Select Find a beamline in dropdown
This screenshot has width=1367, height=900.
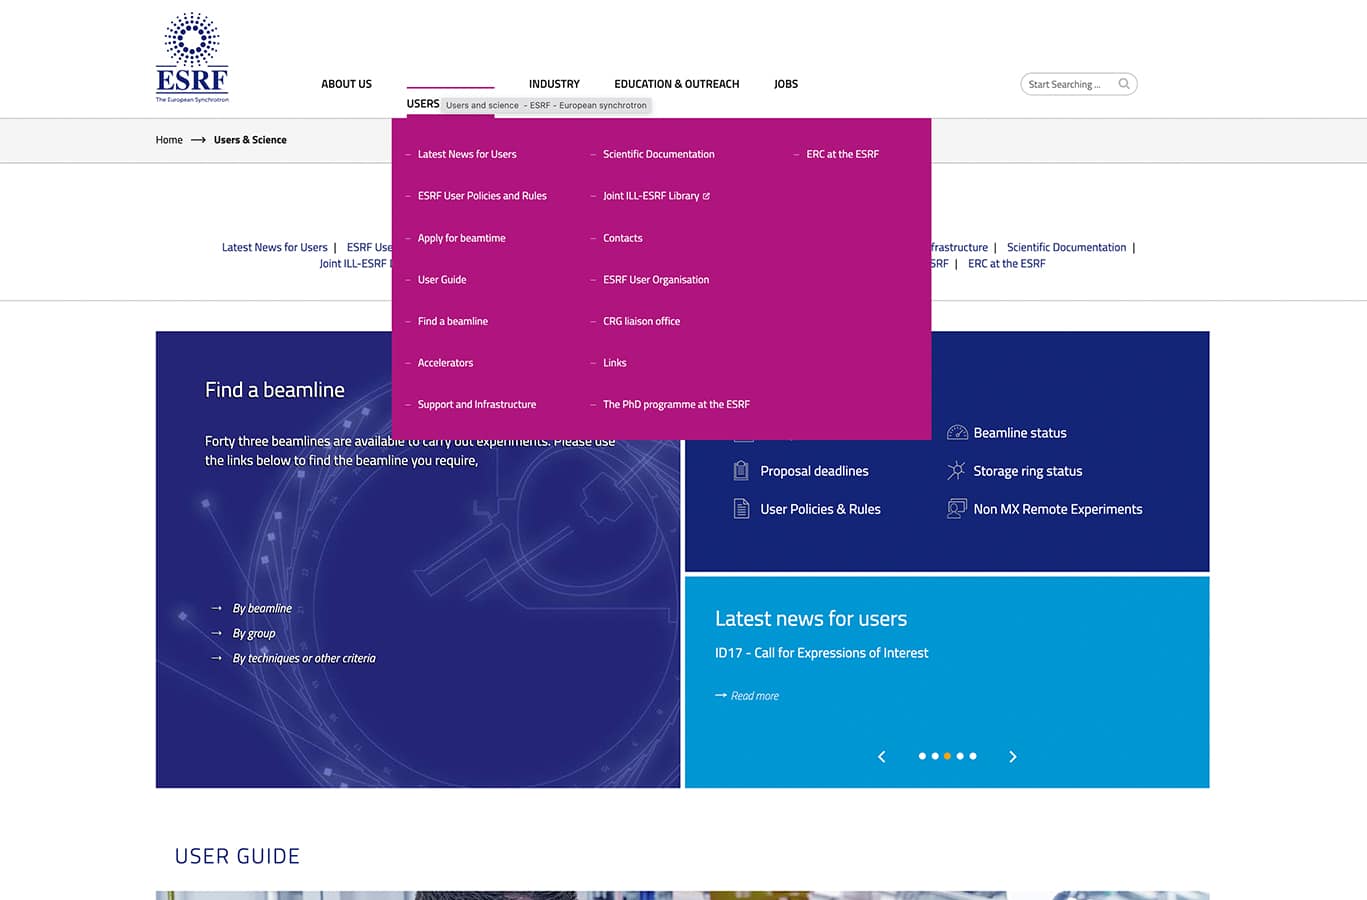(453, 321)
